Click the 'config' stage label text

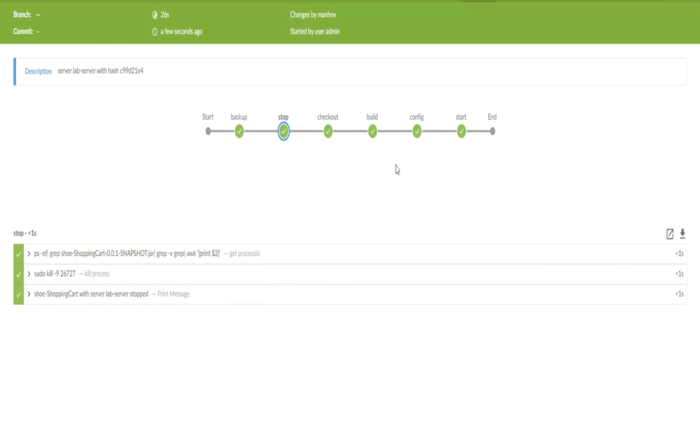click(x=417, y=117)
